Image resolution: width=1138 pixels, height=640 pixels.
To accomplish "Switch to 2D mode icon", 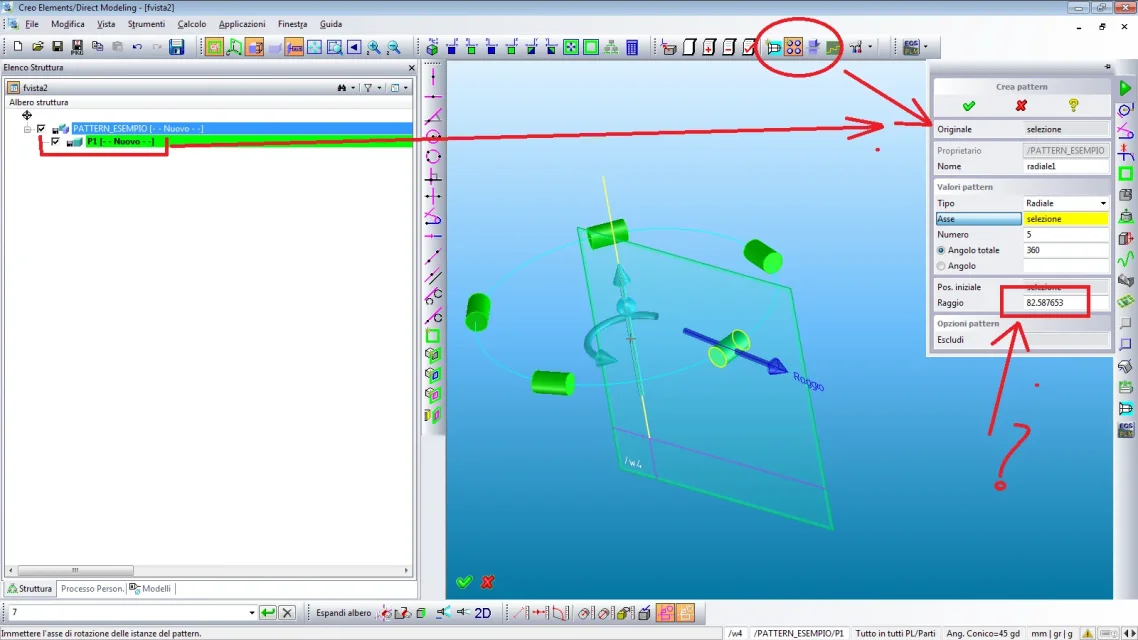I will (482, 613).
